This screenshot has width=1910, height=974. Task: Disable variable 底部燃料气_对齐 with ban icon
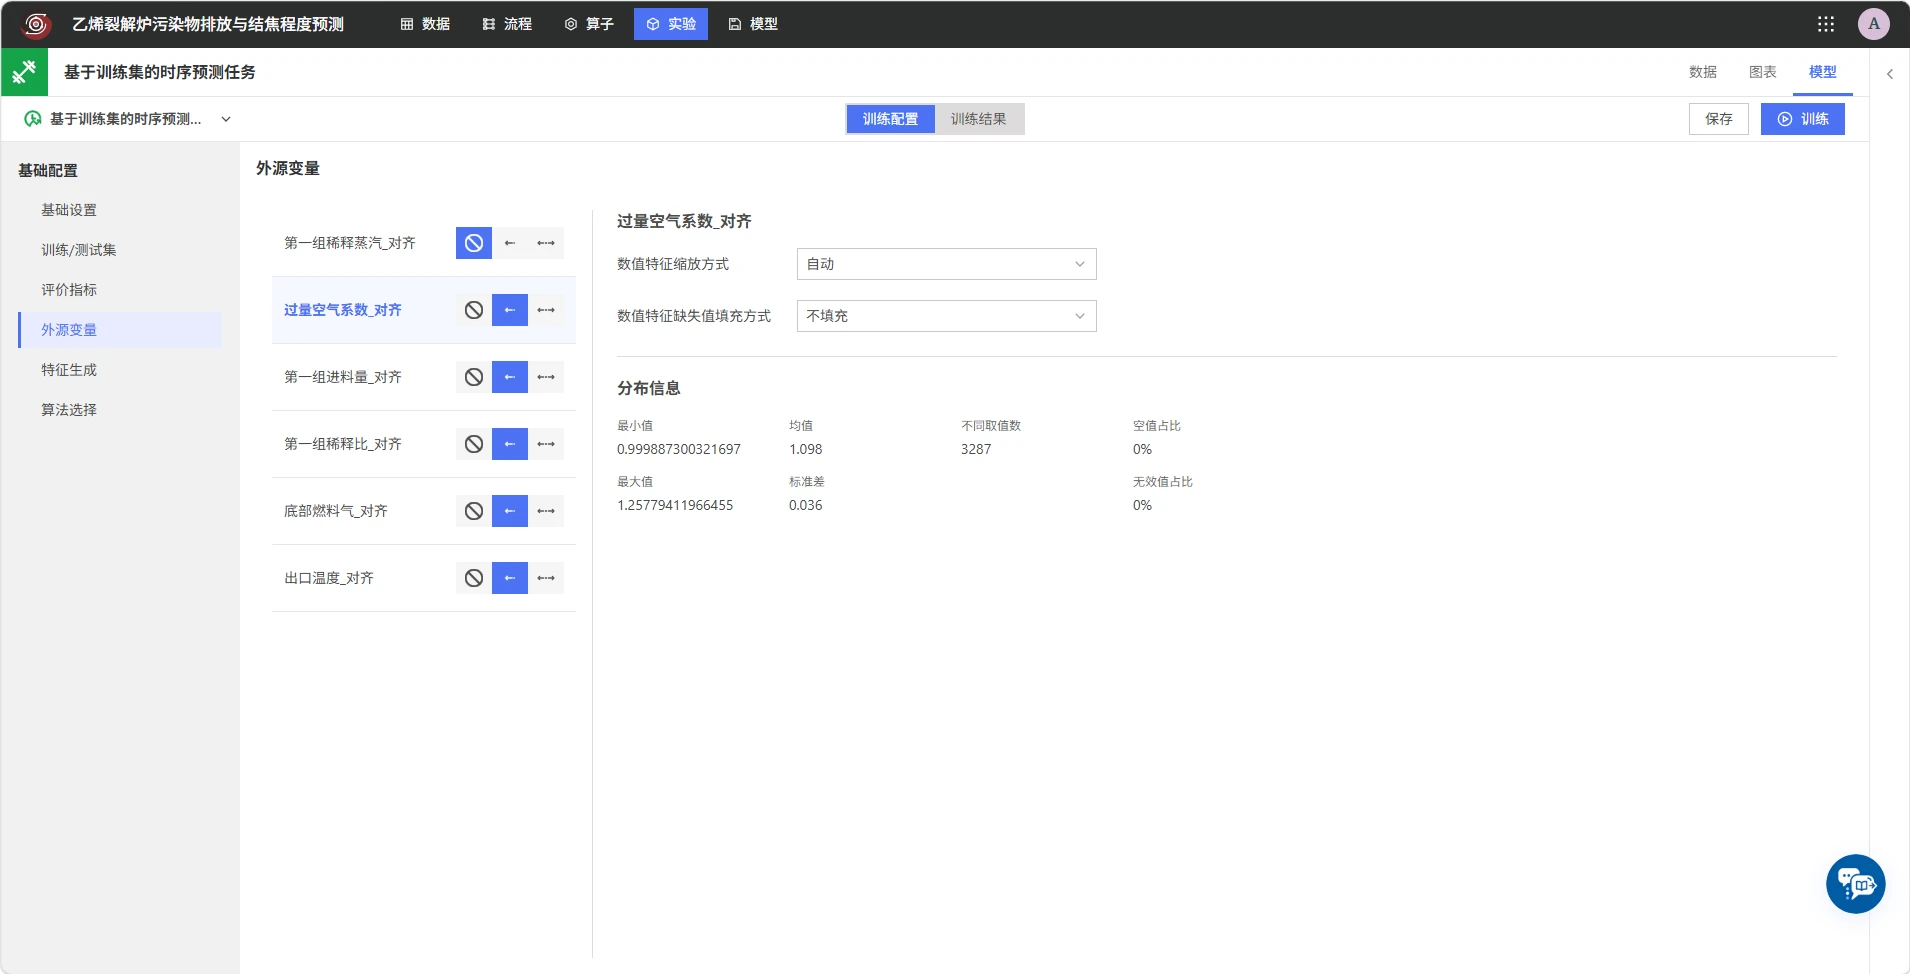pos(474,511)
